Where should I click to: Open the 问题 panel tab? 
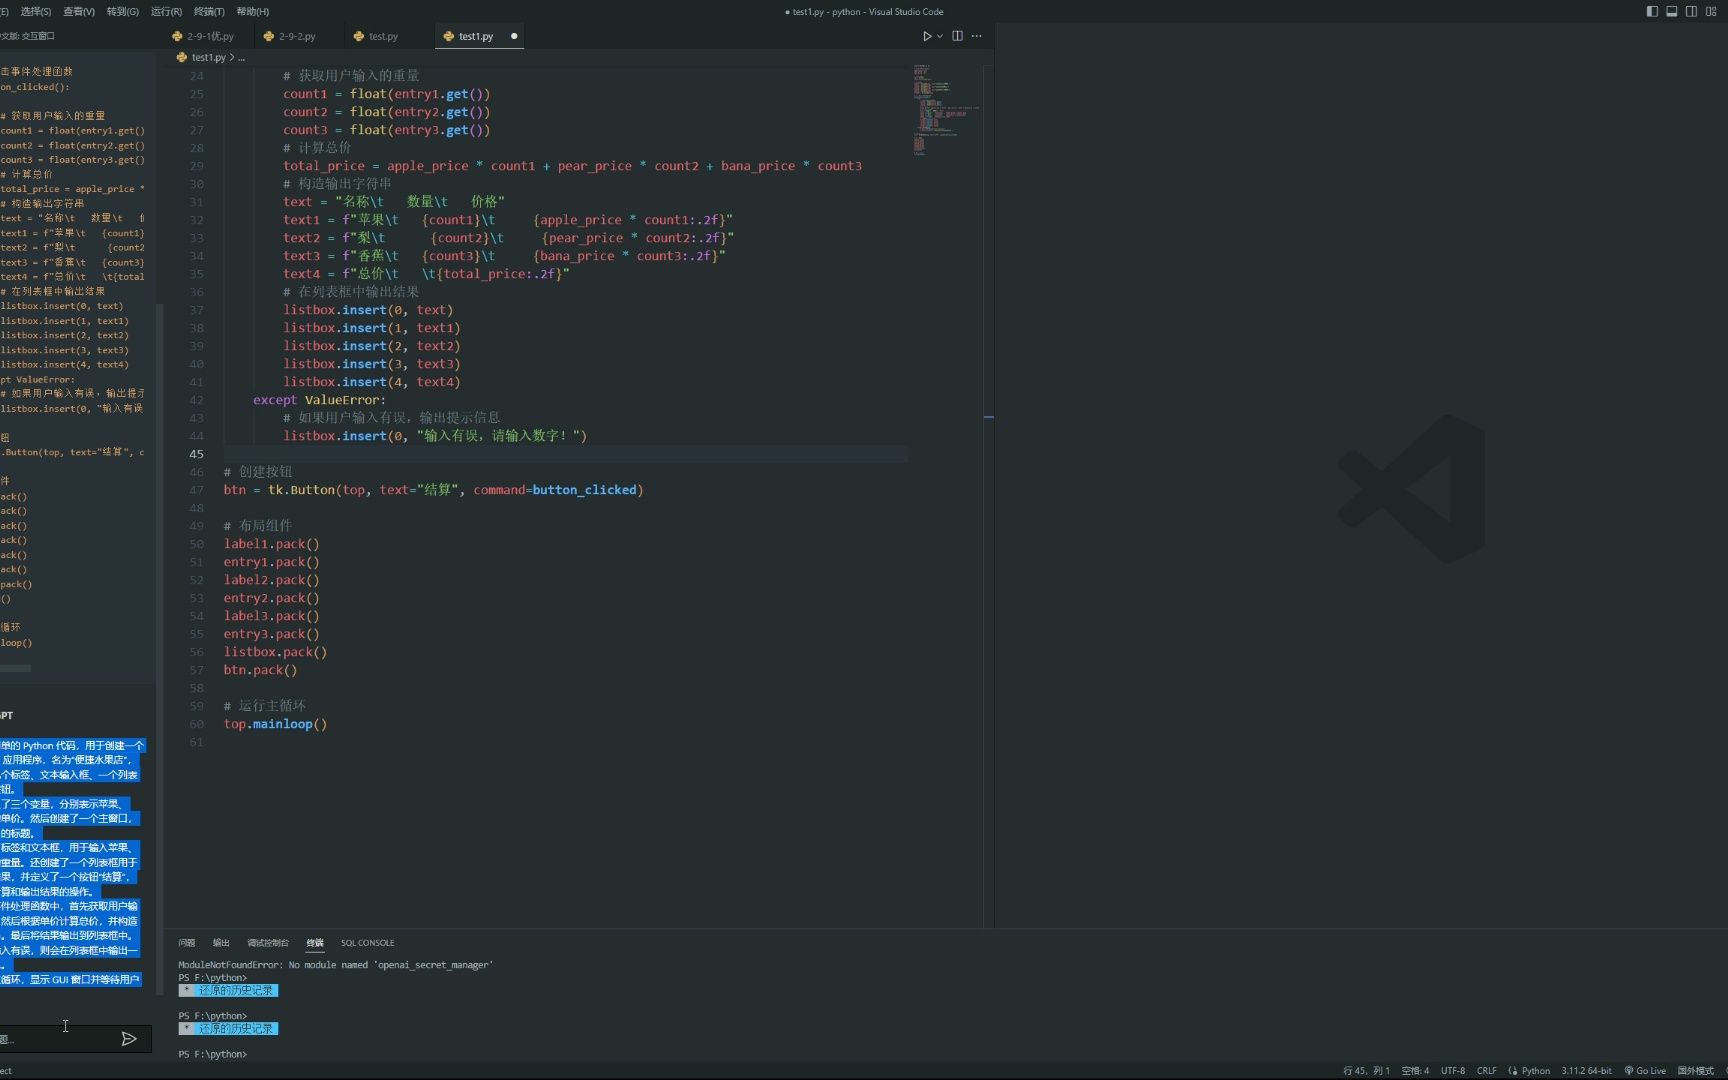[187, 943]
